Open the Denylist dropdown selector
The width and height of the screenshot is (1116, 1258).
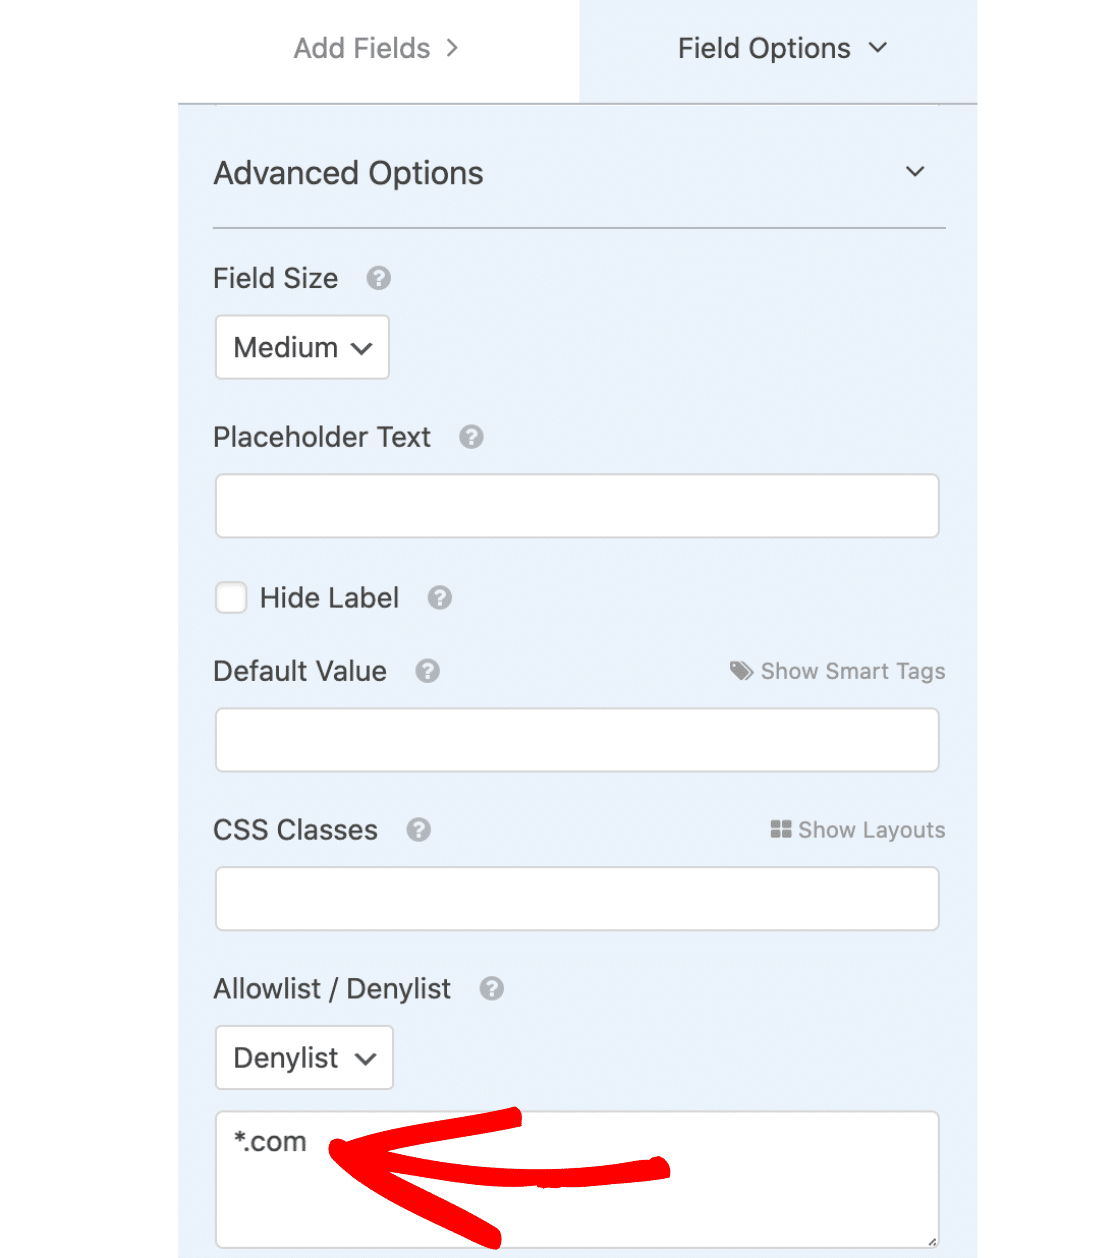304,1058
